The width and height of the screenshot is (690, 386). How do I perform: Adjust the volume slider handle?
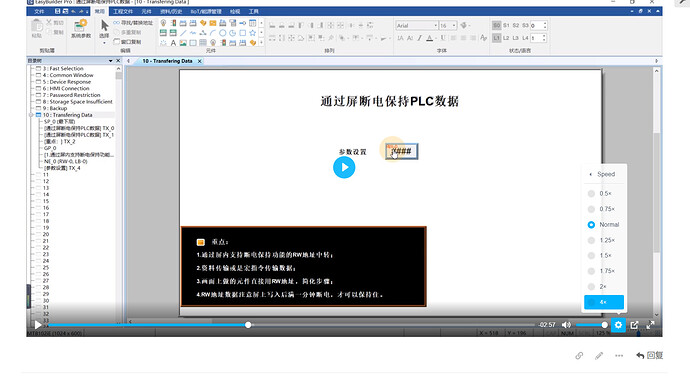tap(605, 325)
